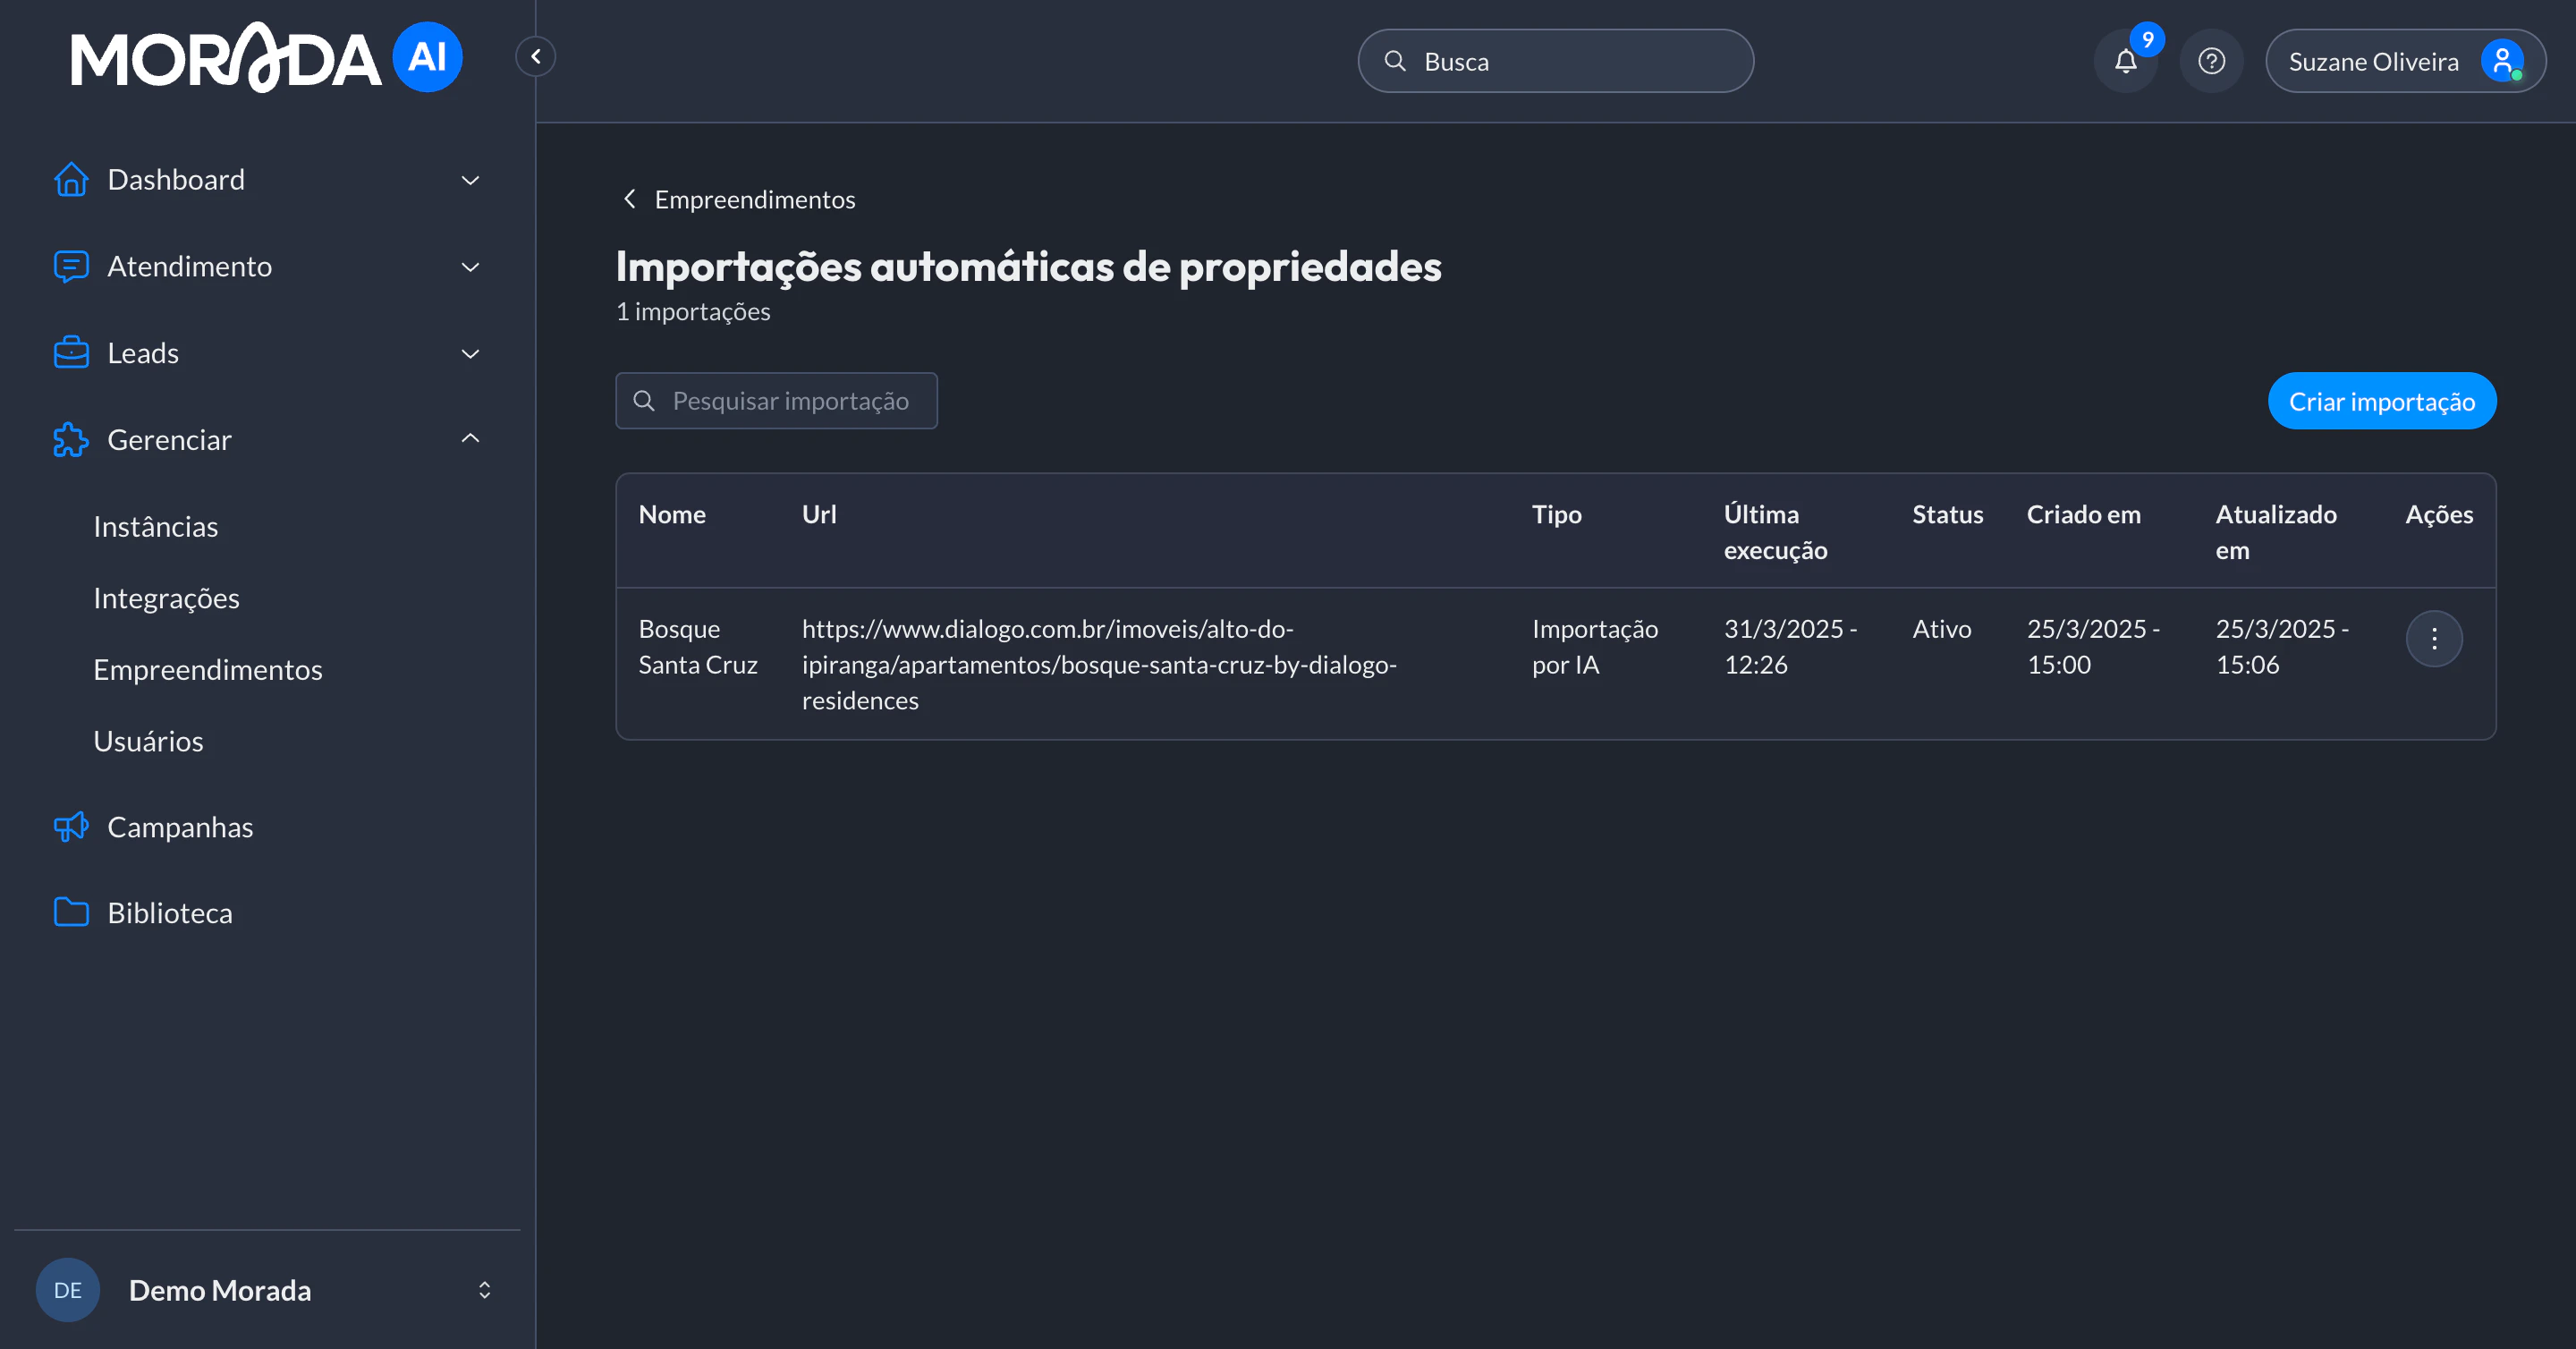The width and height of the screenshot is (2576, 1349).
Task: Open the Dashboard section via home icon
Action: [70, 179]
